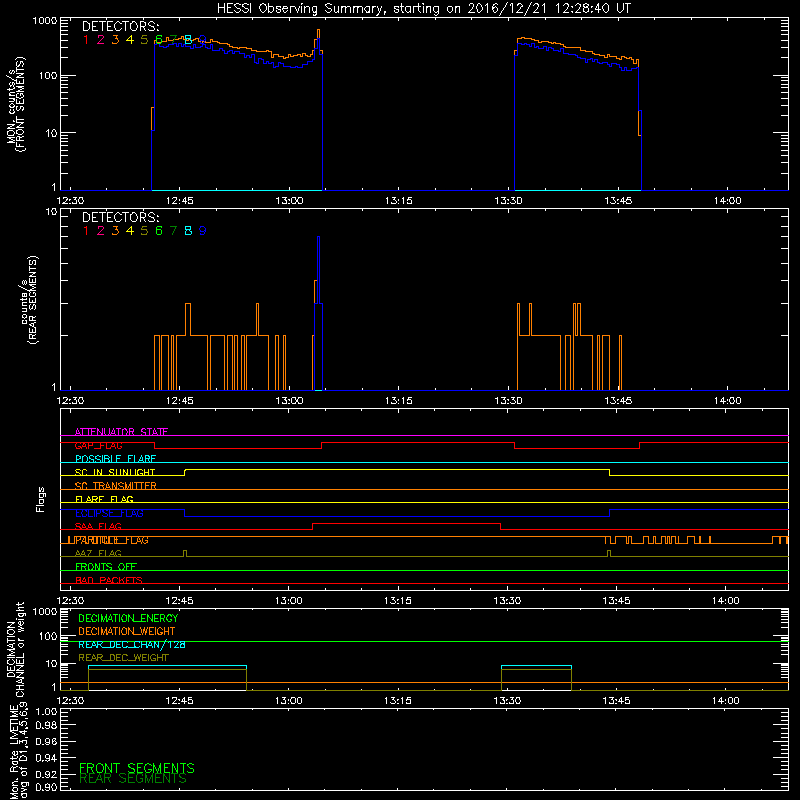Viewport: 800px width, 800px height.
Task: Click the HESSI Observing Summary title text
Action: [423, 9]
